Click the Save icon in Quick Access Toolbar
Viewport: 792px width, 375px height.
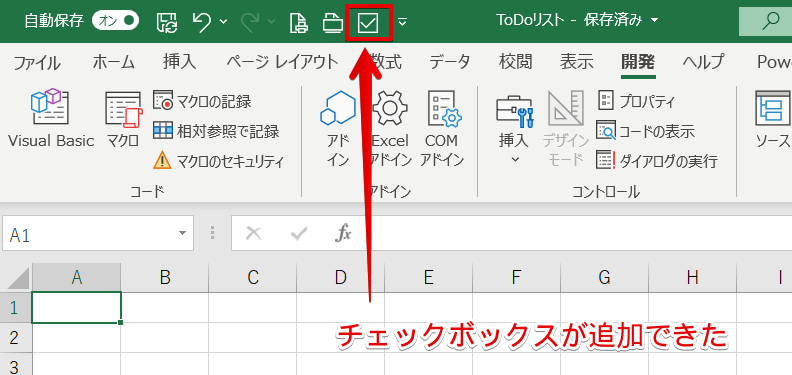coord(167,22)
